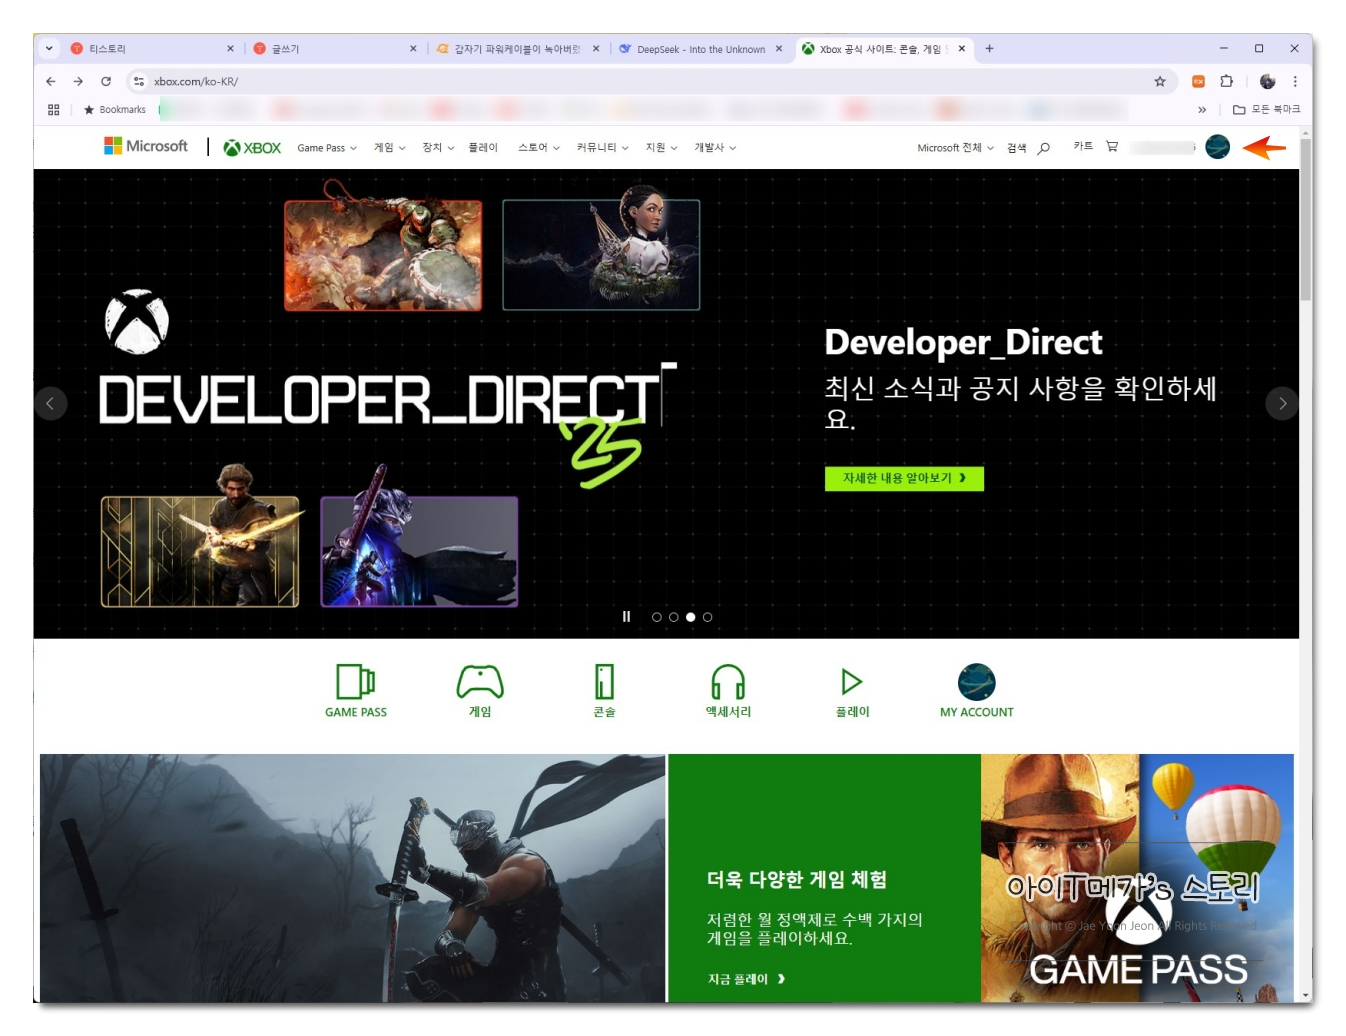The image size is (1346, 1036).
Task: Go to next carousel slide
Action: tap(1282, 403)
